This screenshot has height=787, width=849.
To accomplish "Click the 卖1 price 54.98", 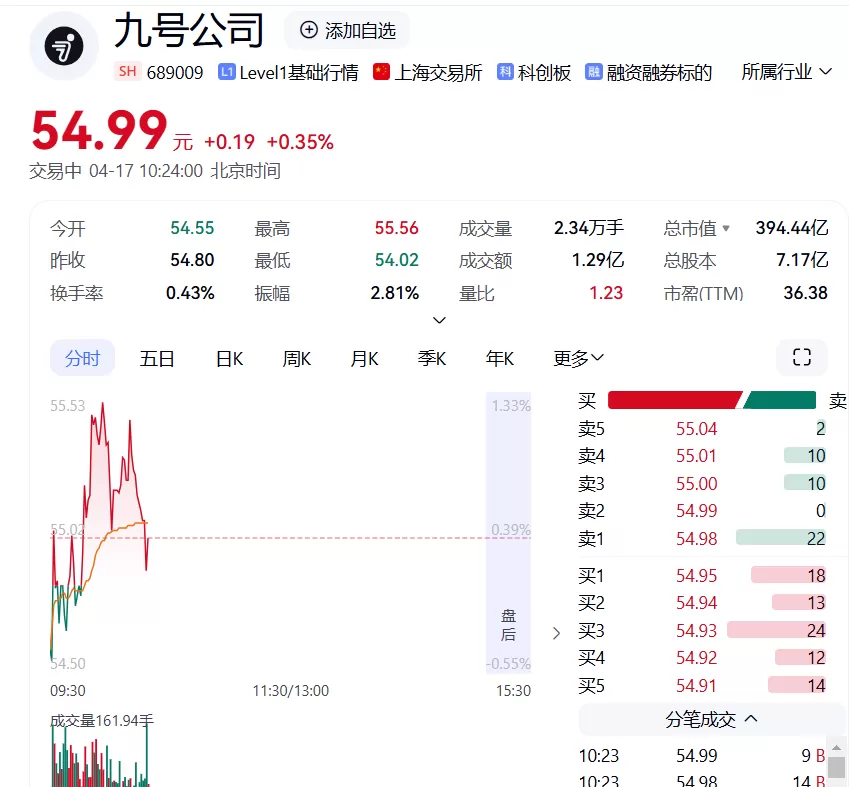I will click(696, 538).
